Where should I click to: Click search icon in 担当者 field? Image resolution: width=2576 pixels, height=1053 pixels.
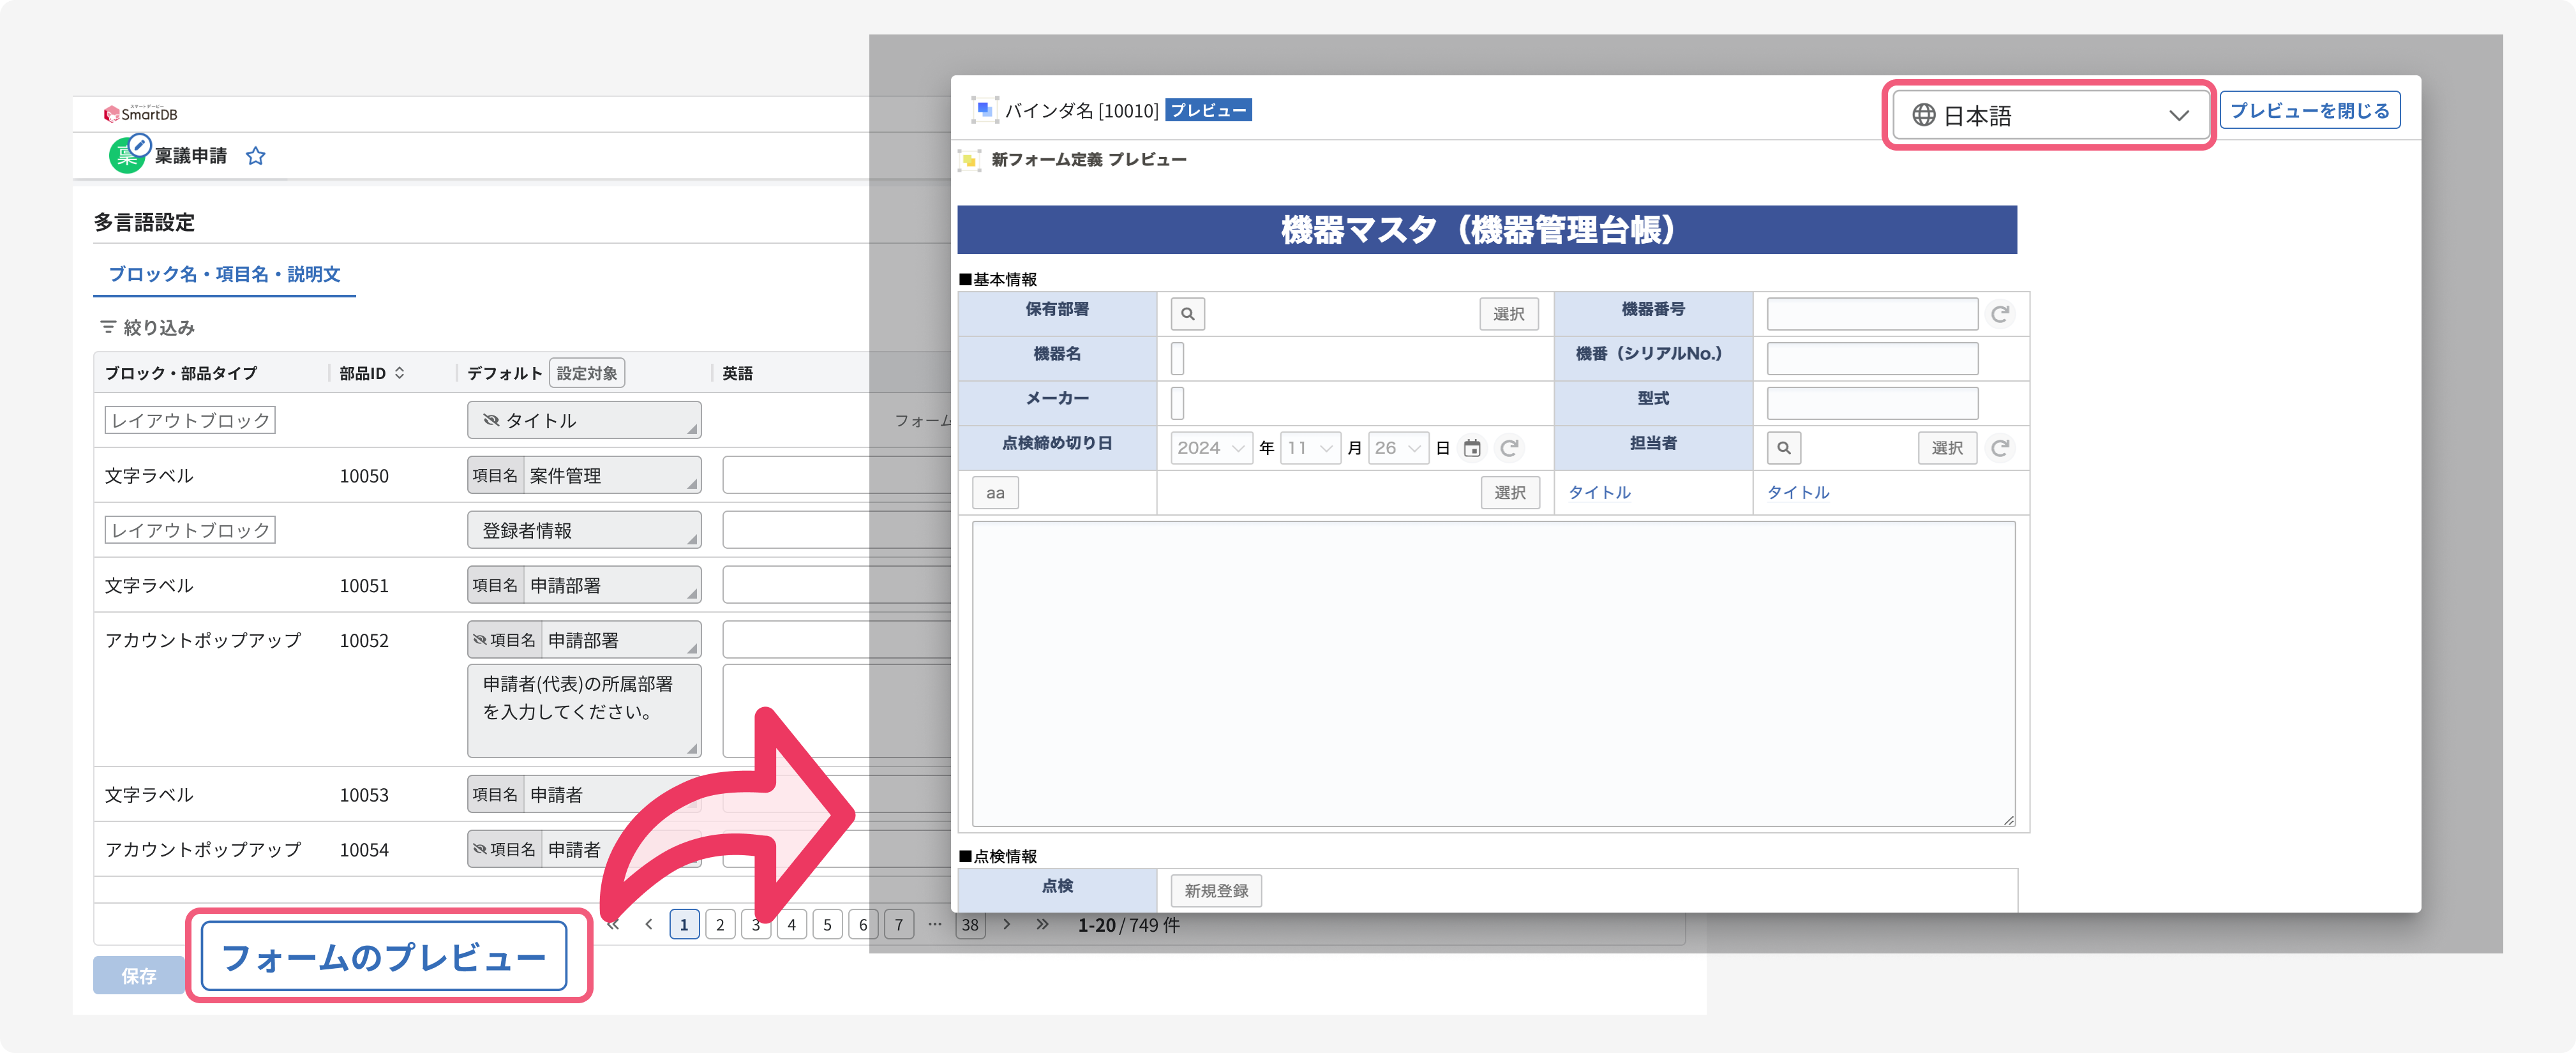[x=1783, y=448]
